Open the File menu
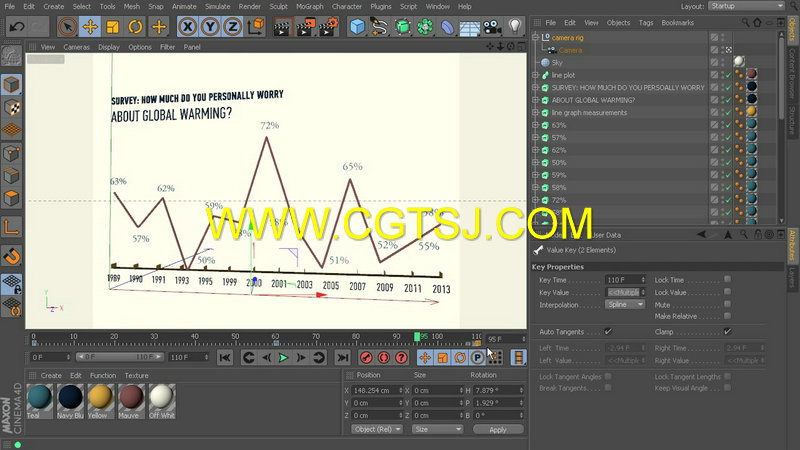The width and height of the screenshot is (800, 450). (10, 7)
